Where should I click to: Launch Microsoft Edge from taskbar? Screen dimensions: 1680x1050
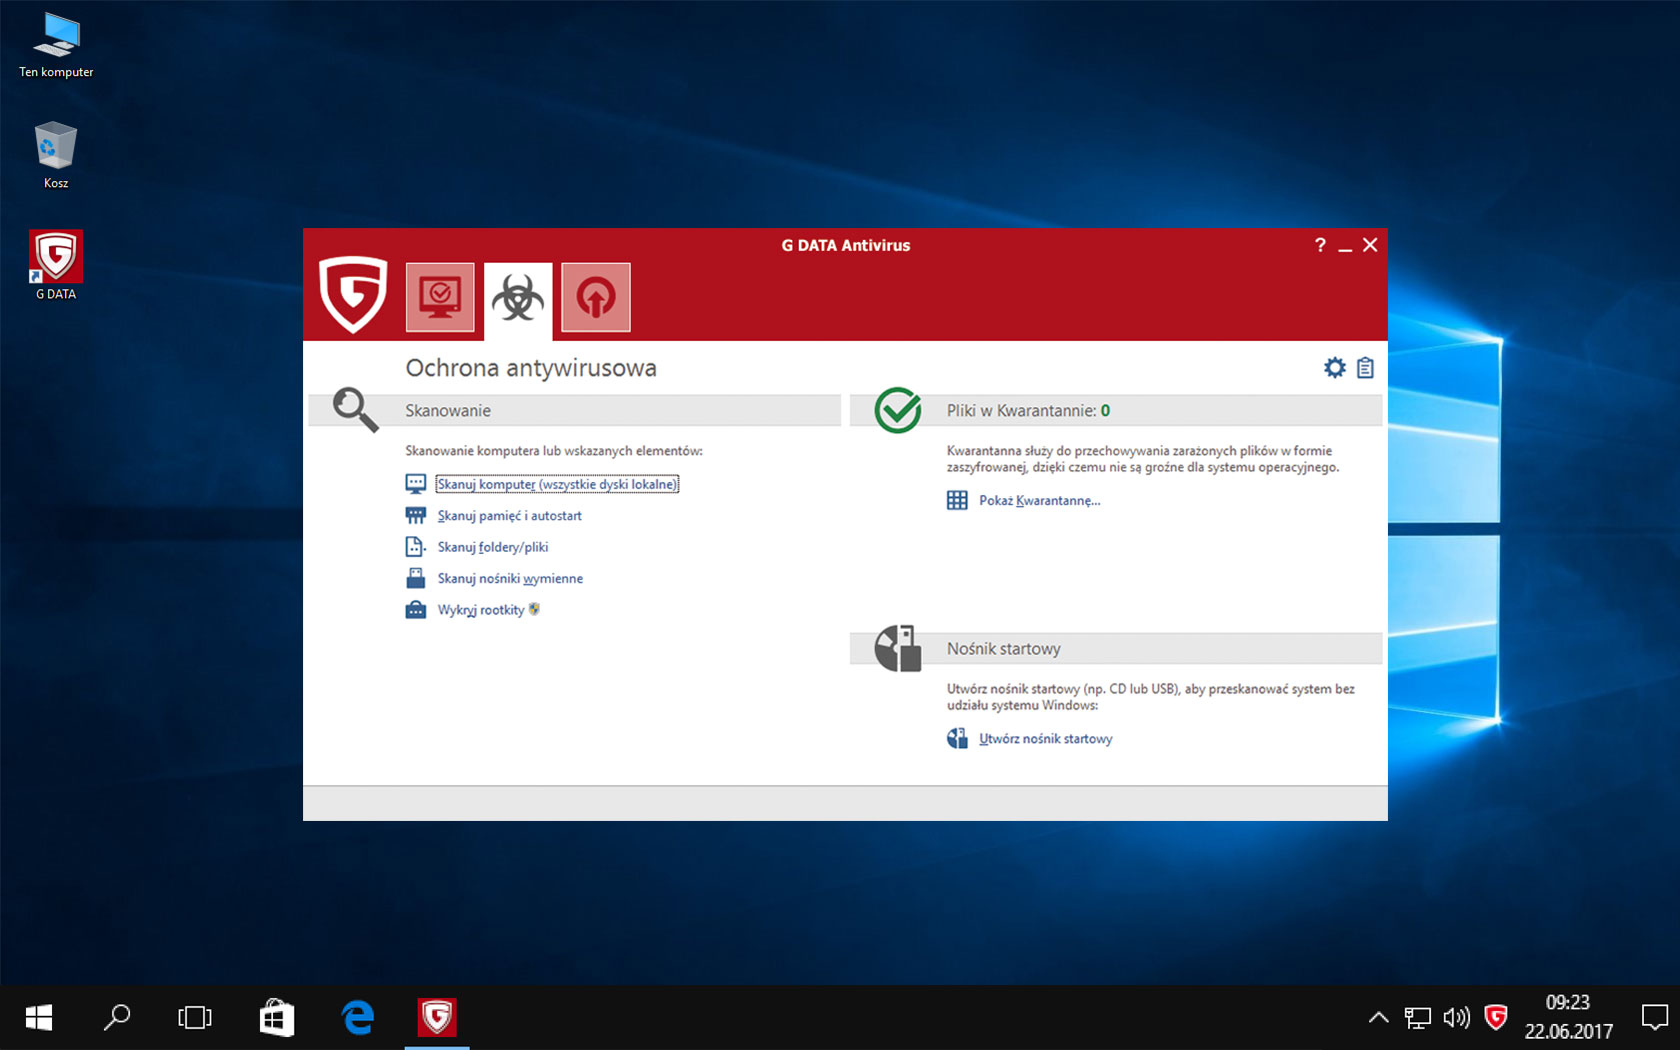357,1018
